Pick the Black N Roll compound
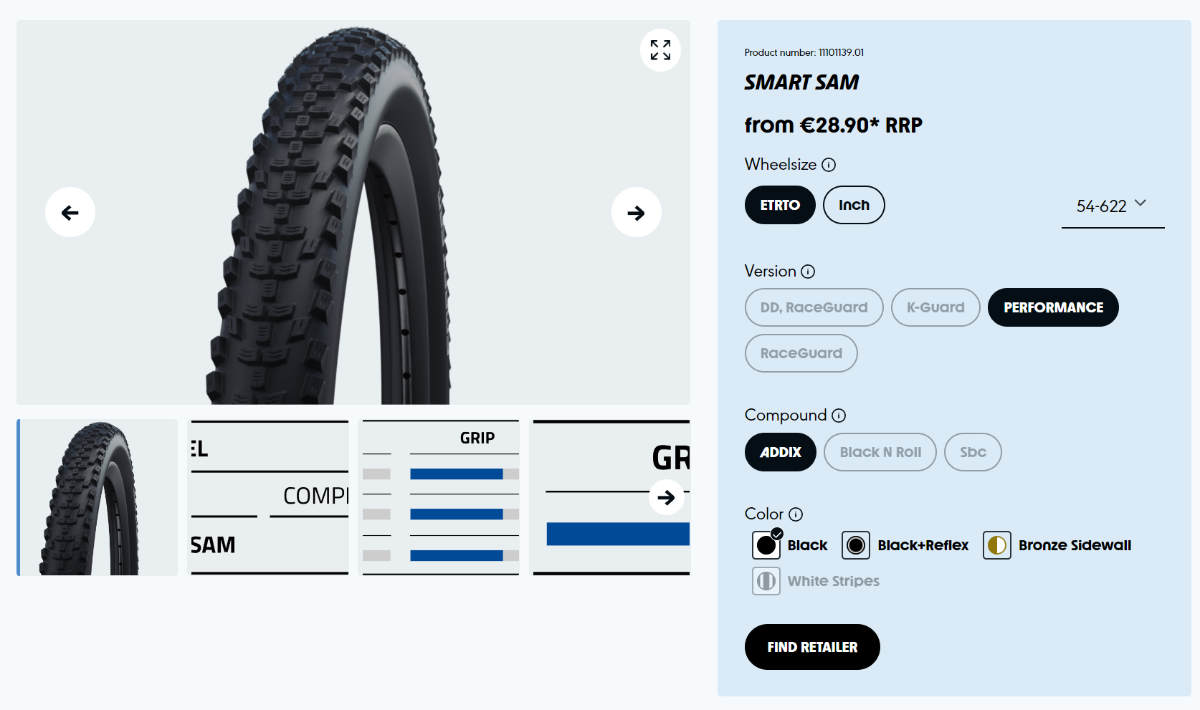The height and width of the screenshot is (710, 1200). point(880,452)
